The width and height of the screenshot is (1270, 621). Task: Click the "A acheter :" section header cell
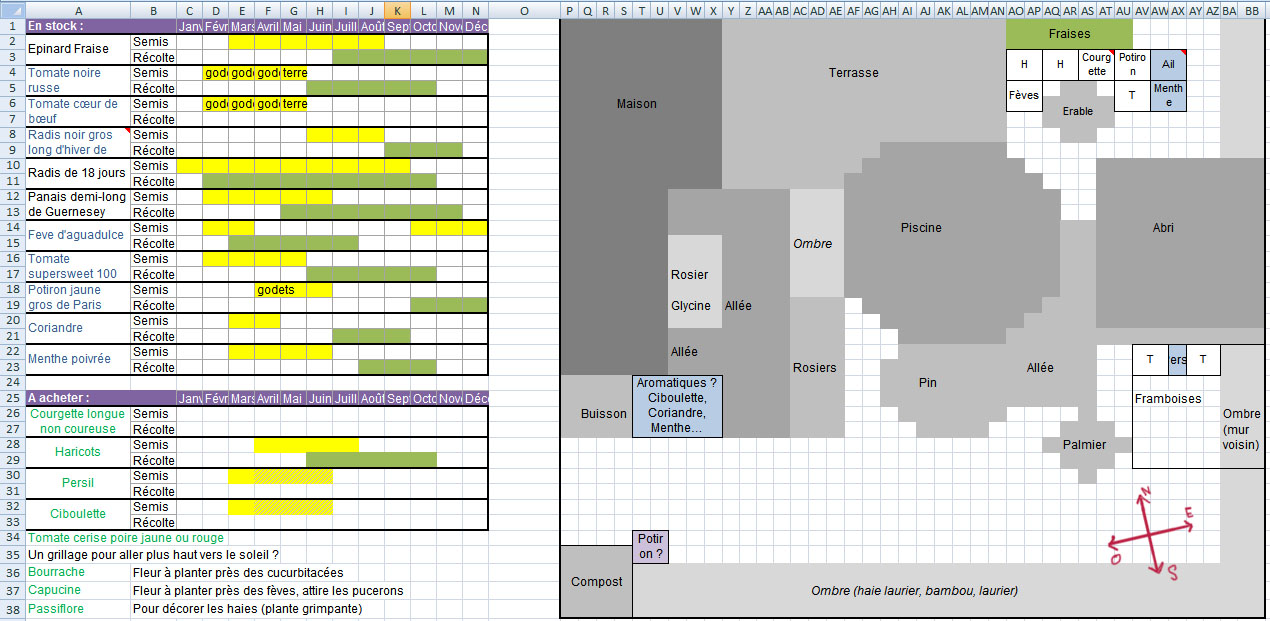(78, 397)
